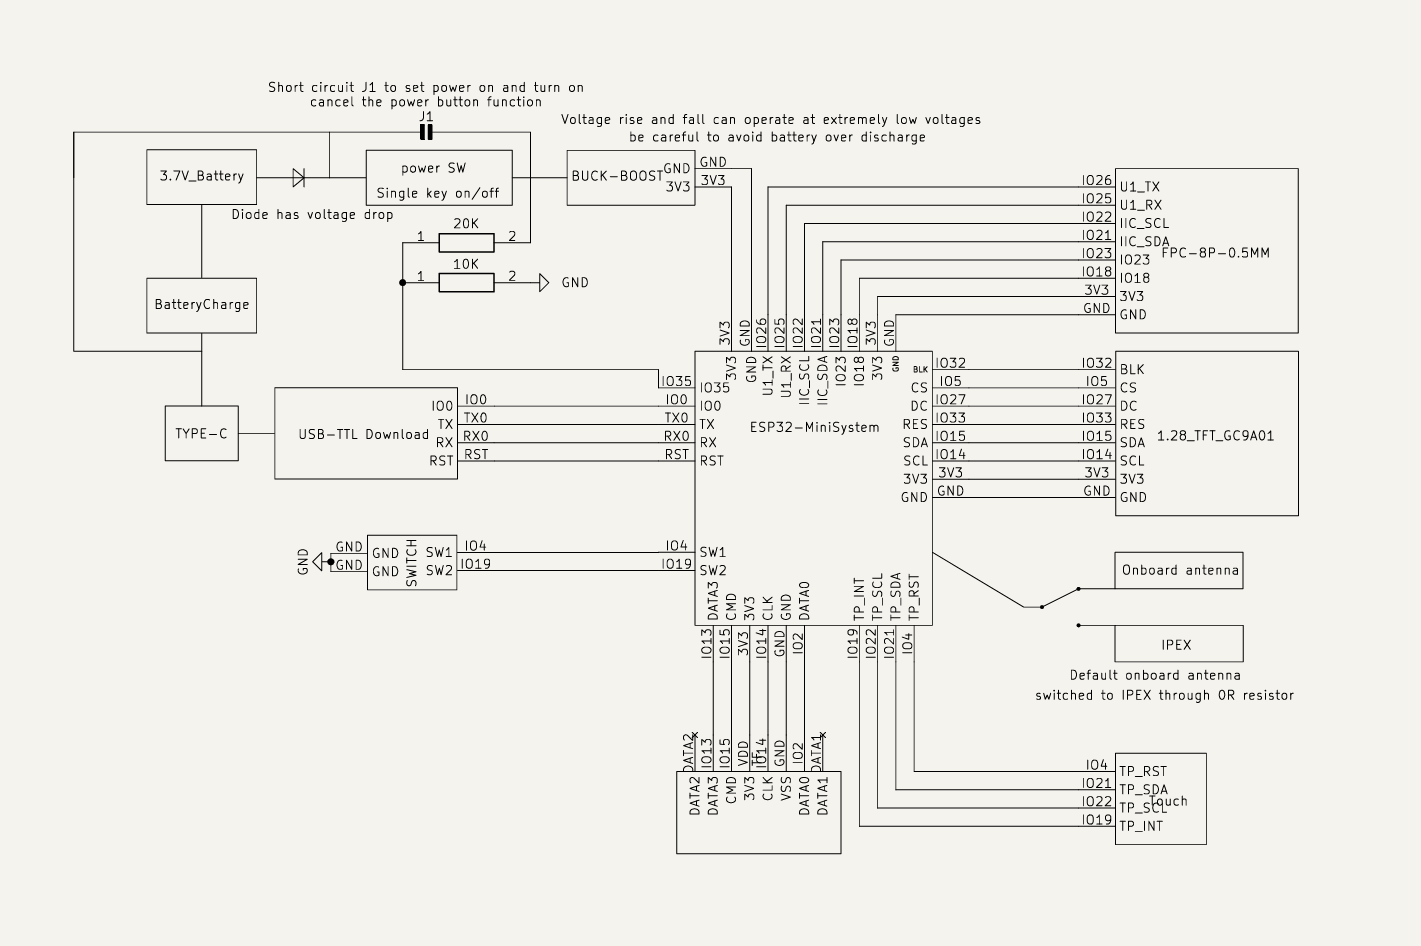The height and width of the screenshot is (946, 1421).
Task: Click the 20K resistor symbol
Action: pyautogui.click(x=466, y=242)
